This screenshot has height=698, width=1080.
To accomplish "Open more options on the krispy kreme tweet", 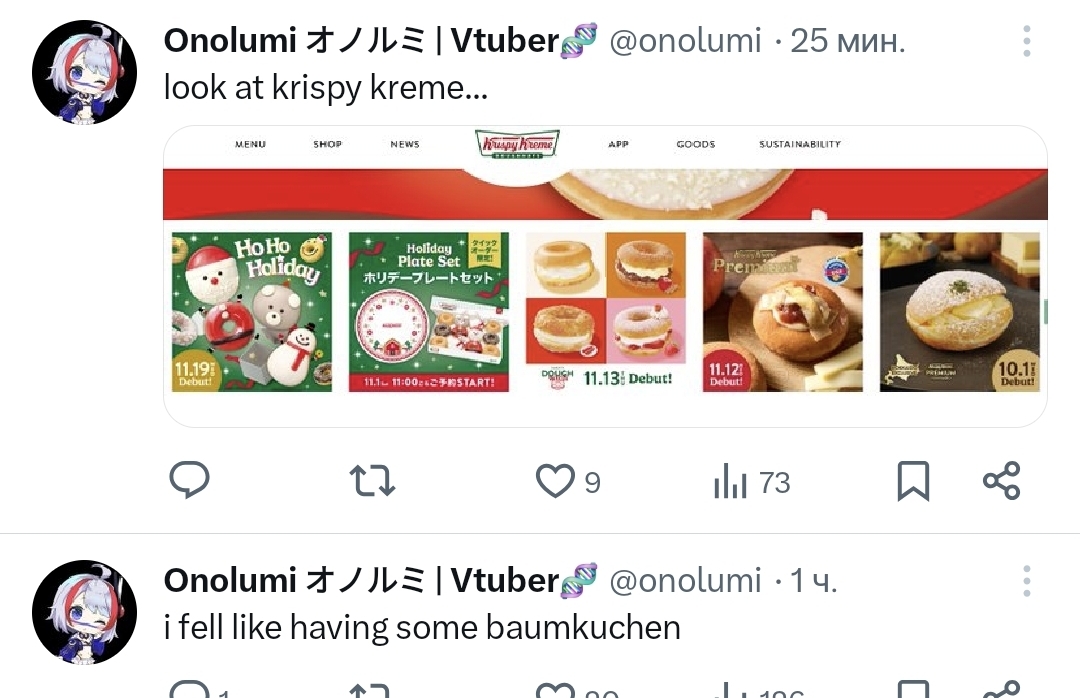I will 1026,41.
